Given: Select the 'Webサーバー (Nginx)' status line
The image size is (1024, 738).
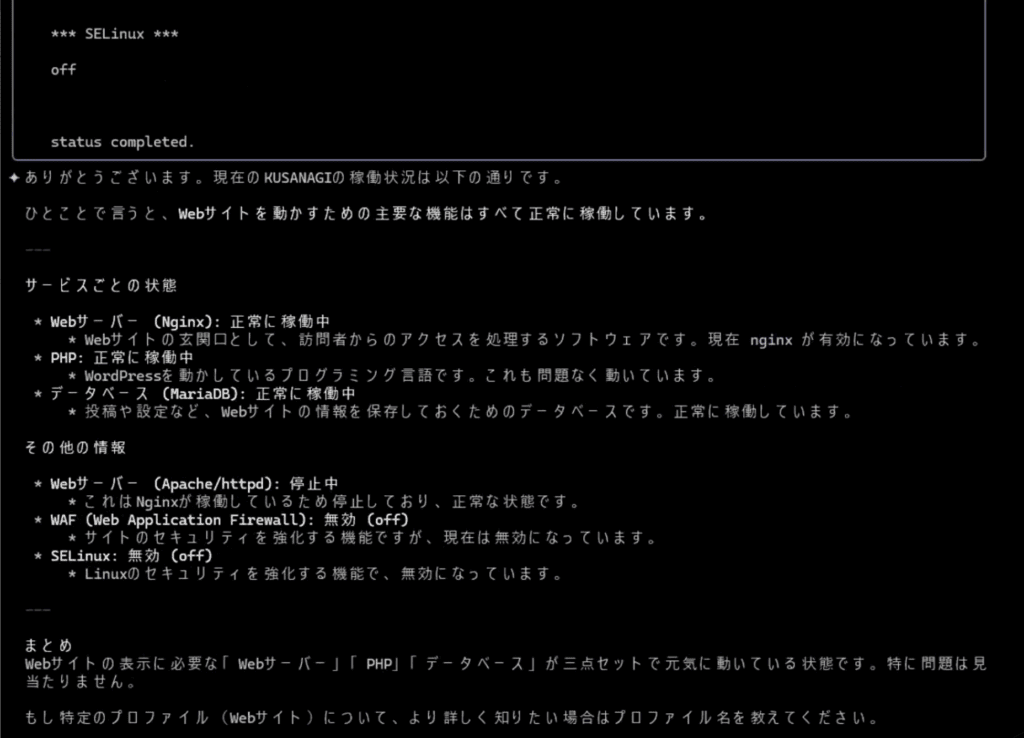Looking at the screenshot, I should [x=190, y=322].
